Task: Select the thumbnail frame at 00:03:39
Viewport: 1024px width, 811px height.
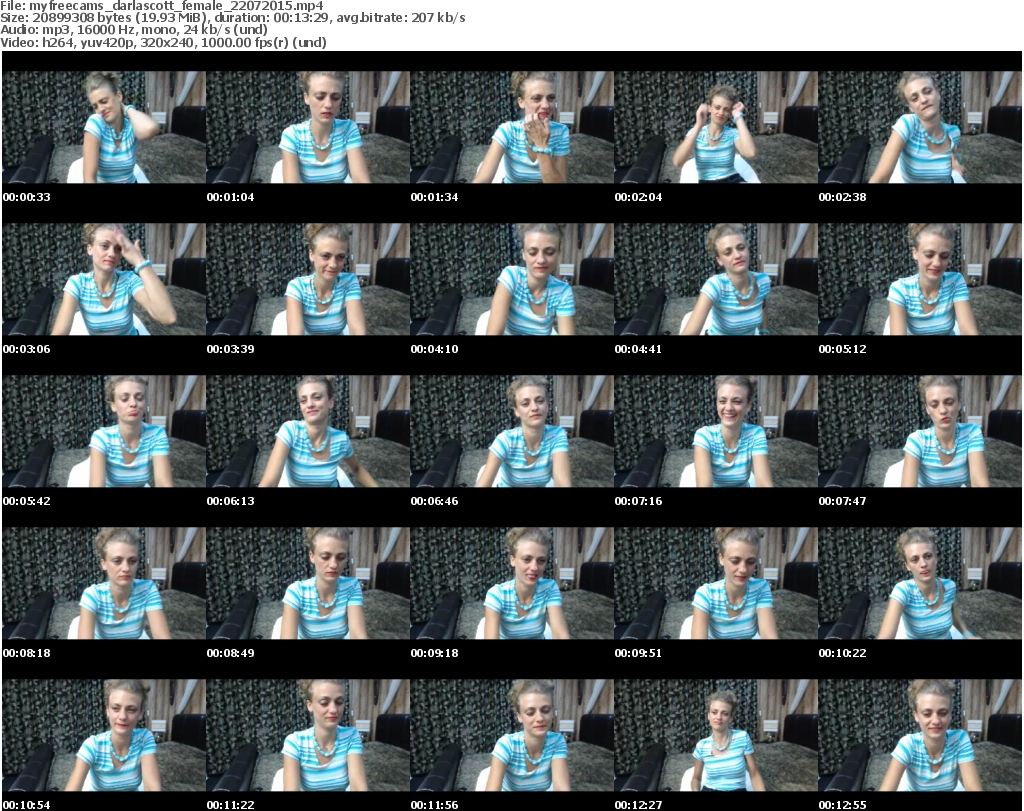Action: tap(308, 279)
